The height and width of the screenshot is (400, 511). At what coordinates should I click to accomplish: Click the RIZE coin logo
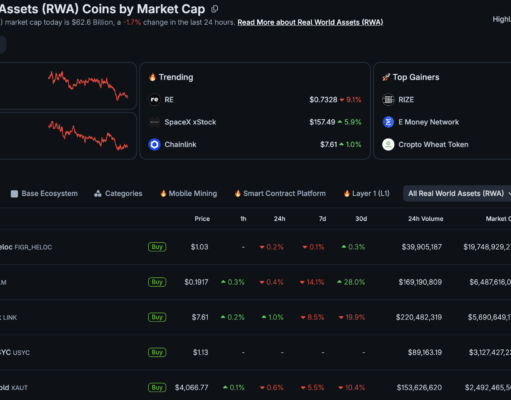pos(388,100)
